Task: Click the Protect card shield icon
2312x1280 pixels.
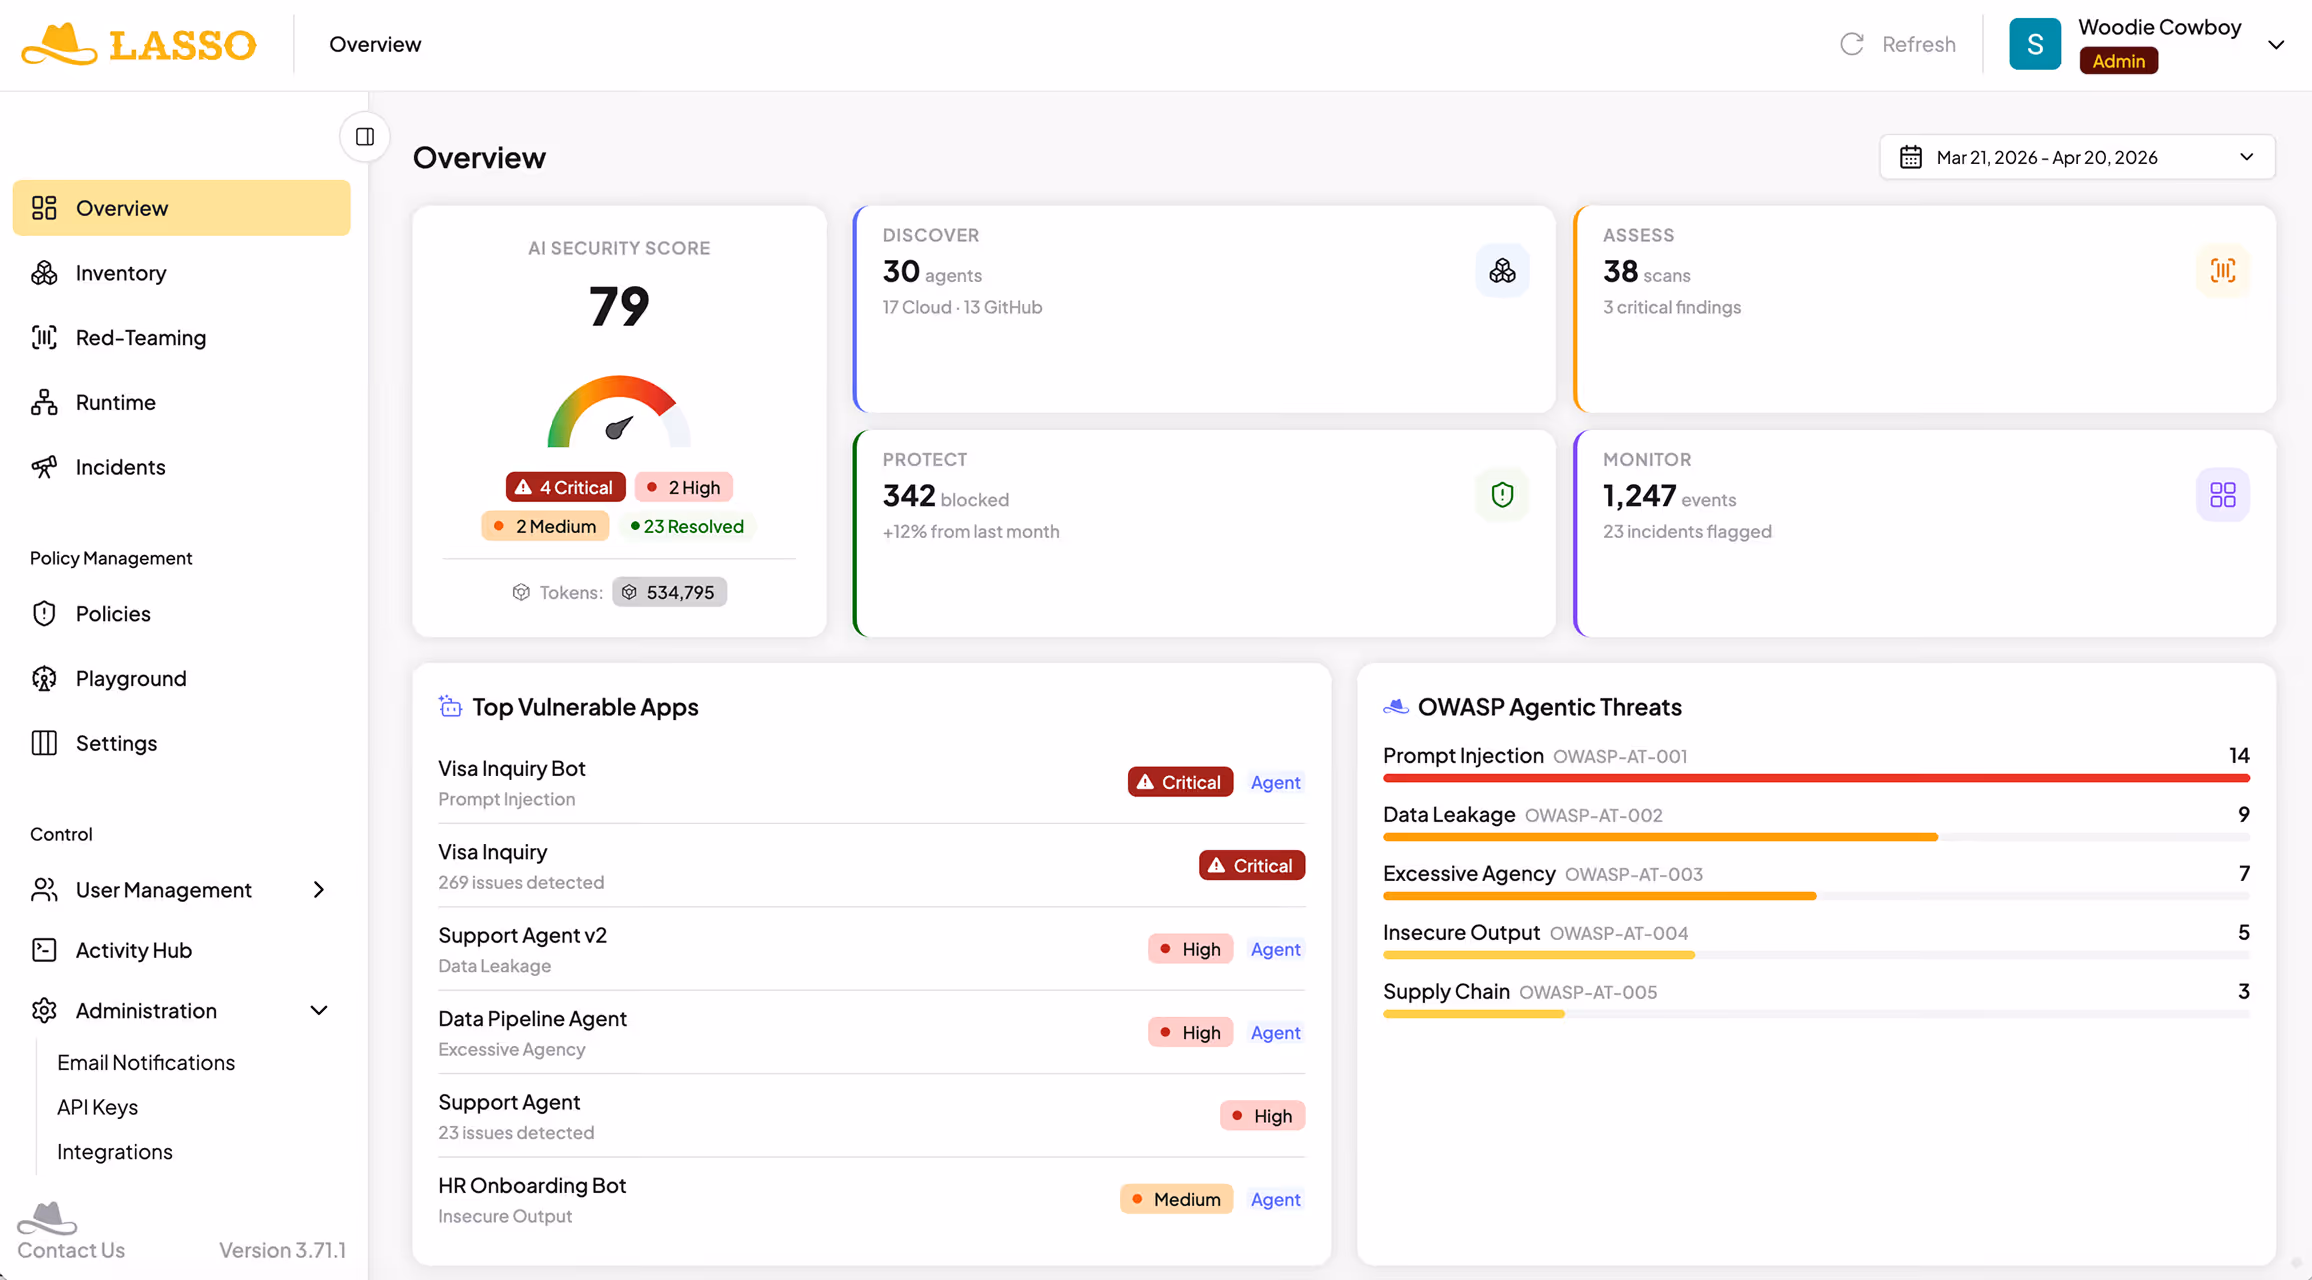Action: coord(1502,494)
